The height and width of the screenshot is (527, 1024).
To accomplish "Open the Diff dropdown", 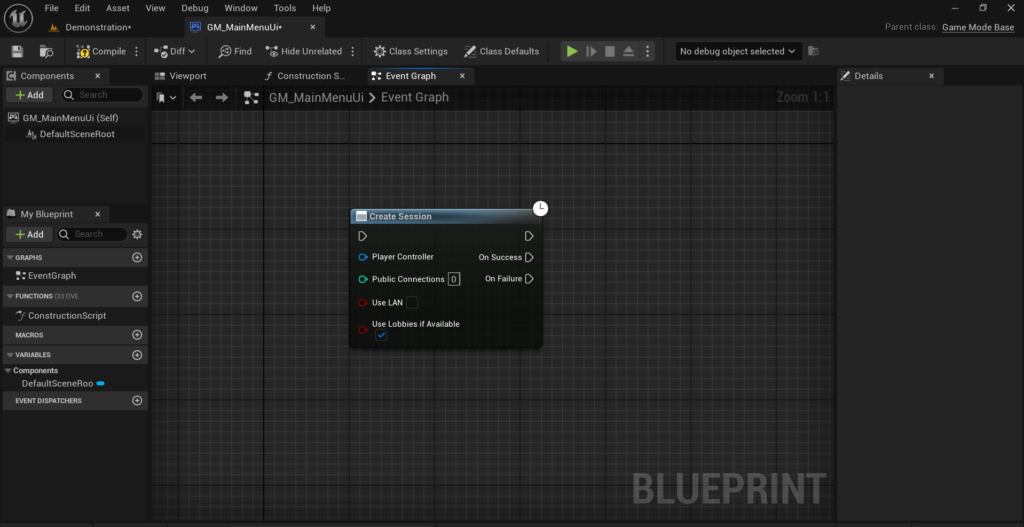I will tap(174, 51).
